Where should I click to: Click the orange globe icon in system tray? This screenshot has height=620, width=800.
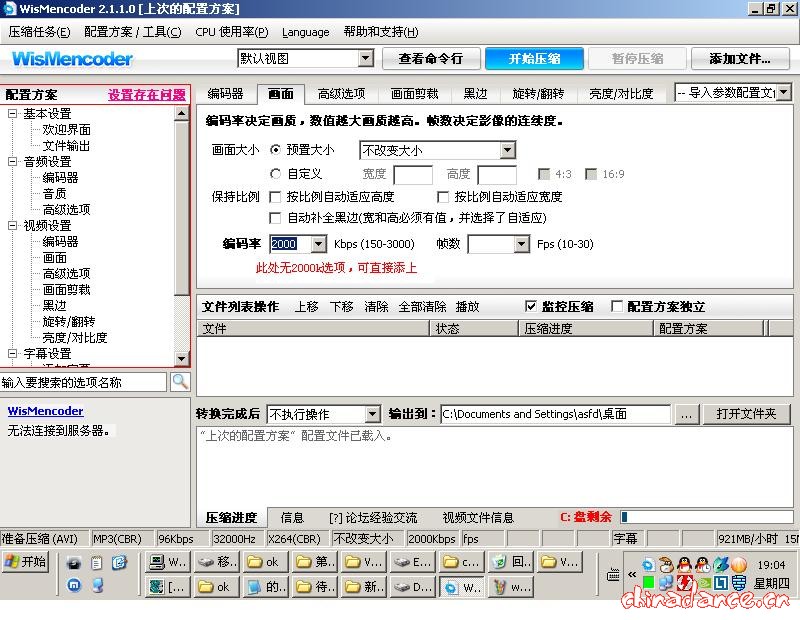pyautogui.click(x=738, y=565)
